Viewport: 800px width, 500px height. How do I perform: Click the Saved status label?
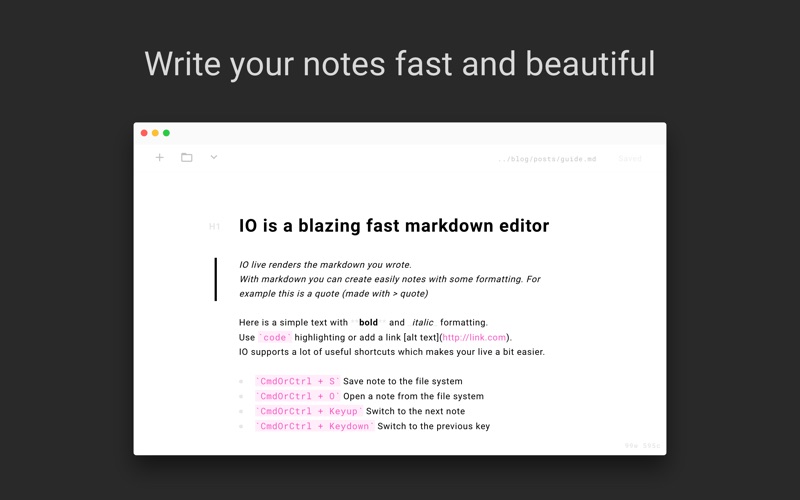(x=630, y=159)
